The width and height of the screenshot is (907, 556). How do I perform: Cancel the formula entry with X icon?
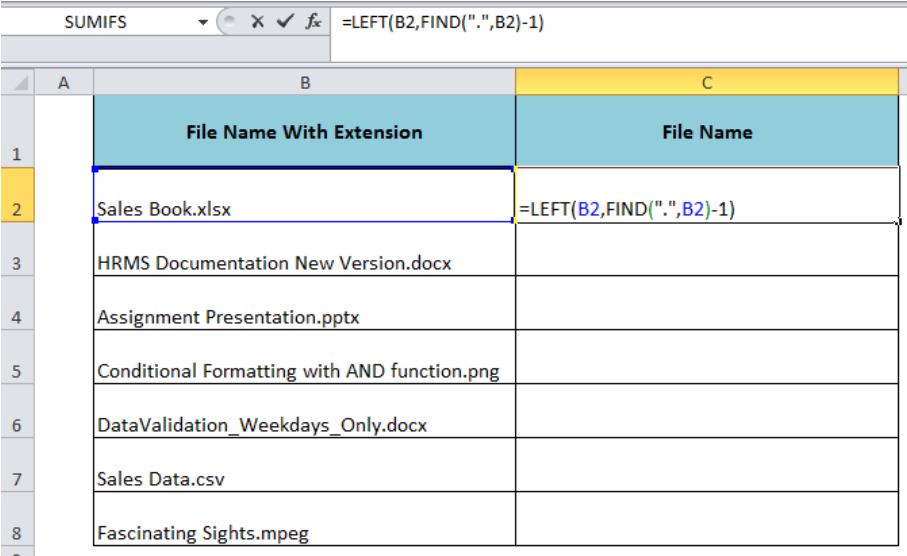[257, 22]
